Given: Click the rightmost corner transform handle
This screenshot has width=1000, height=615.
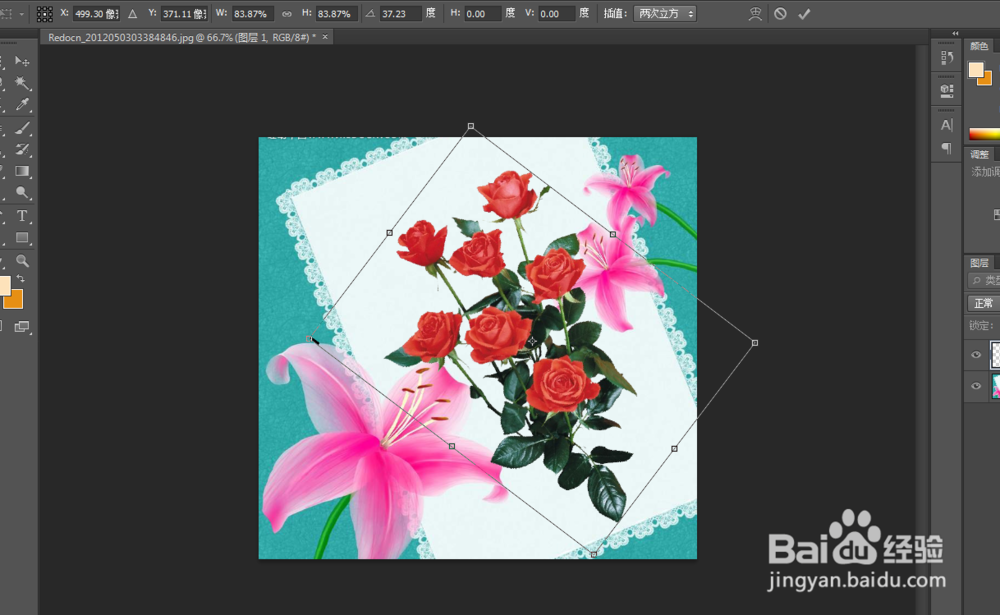Looking at the screenshot, I should [754, 343].
